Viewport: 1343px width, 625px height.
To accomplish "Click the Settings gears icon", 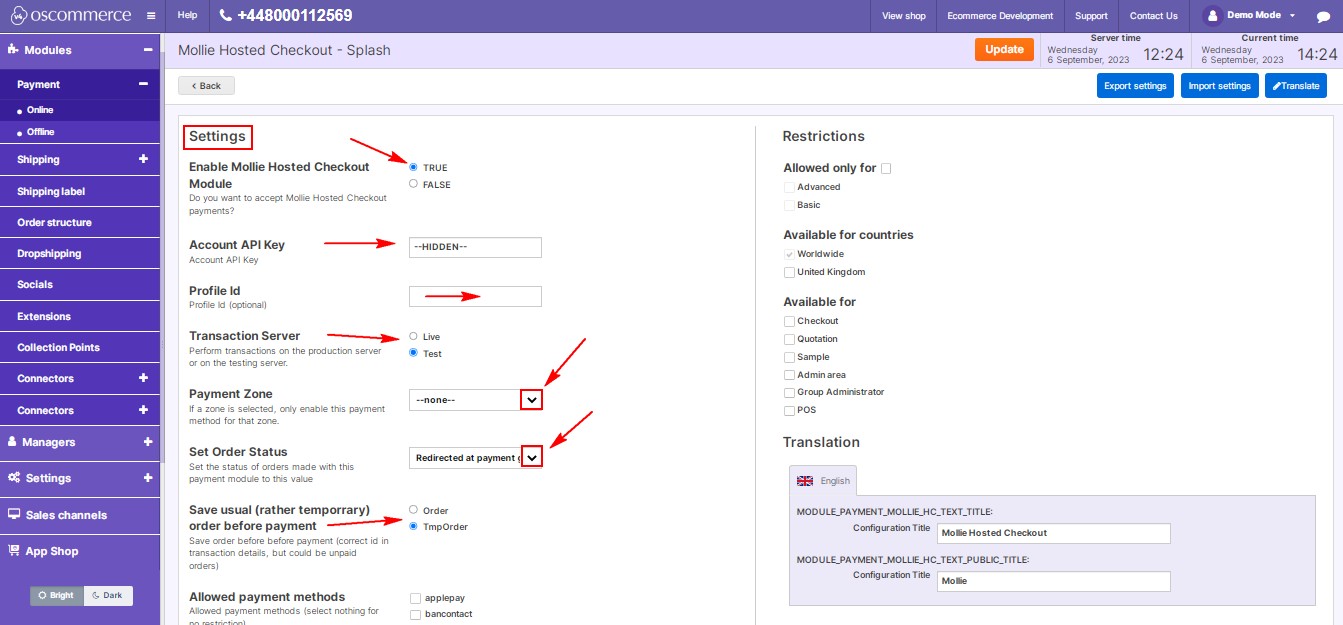I will coord(14,477).
